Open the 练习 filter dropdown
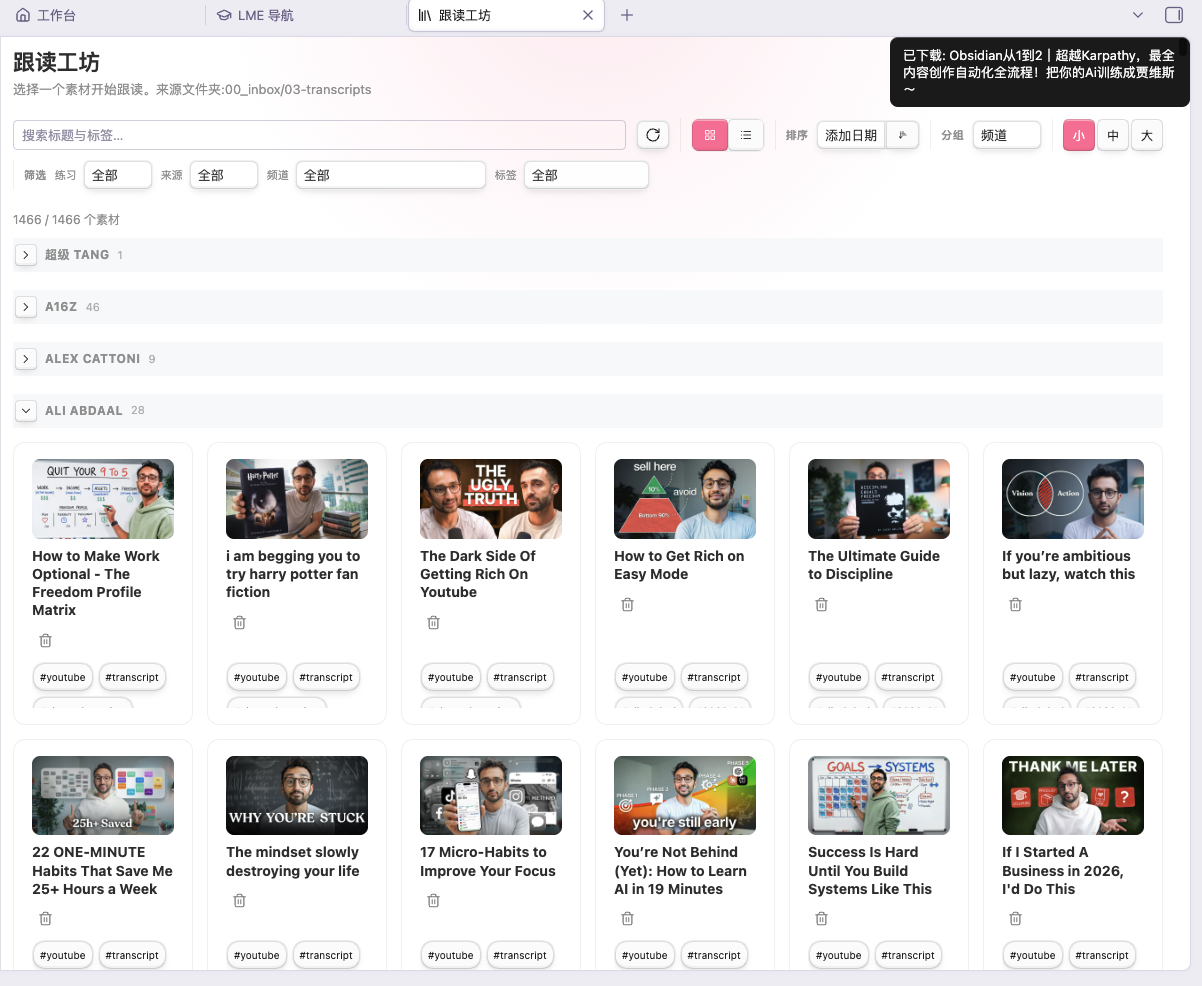 point(118,175)
